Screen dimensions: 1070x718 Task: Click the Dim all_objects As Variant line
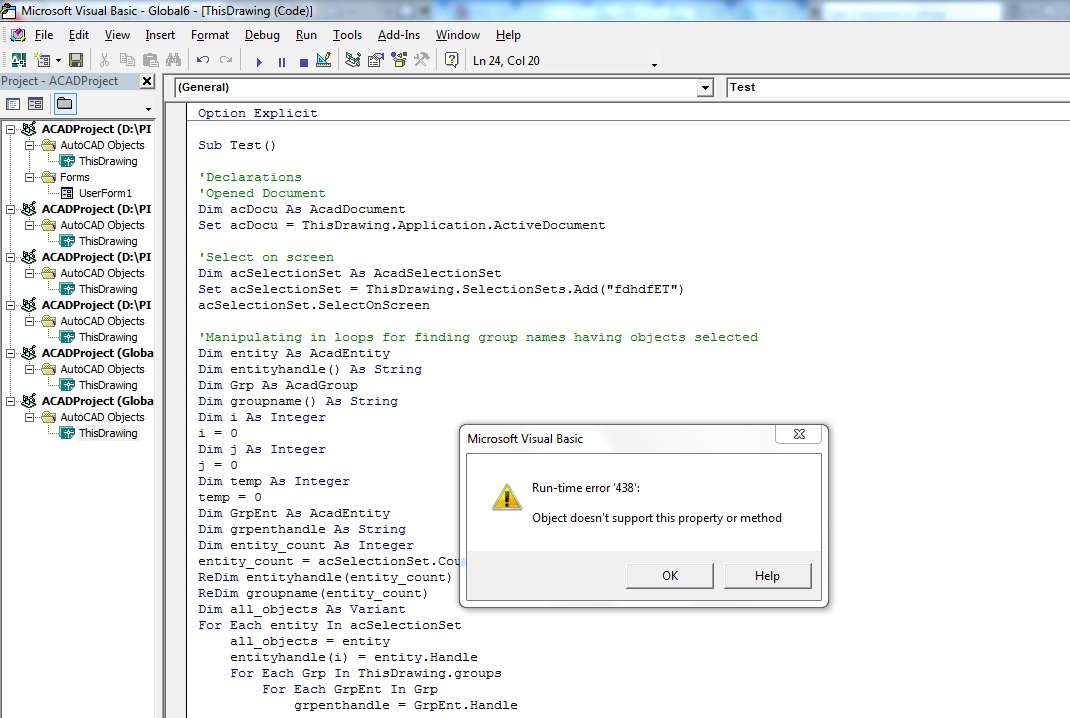(302, 609)
